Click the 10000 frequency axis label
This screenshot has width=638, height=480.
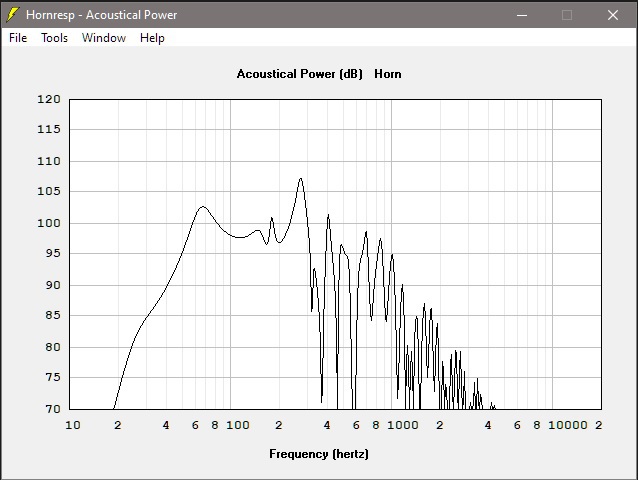[x=568, y=425]
